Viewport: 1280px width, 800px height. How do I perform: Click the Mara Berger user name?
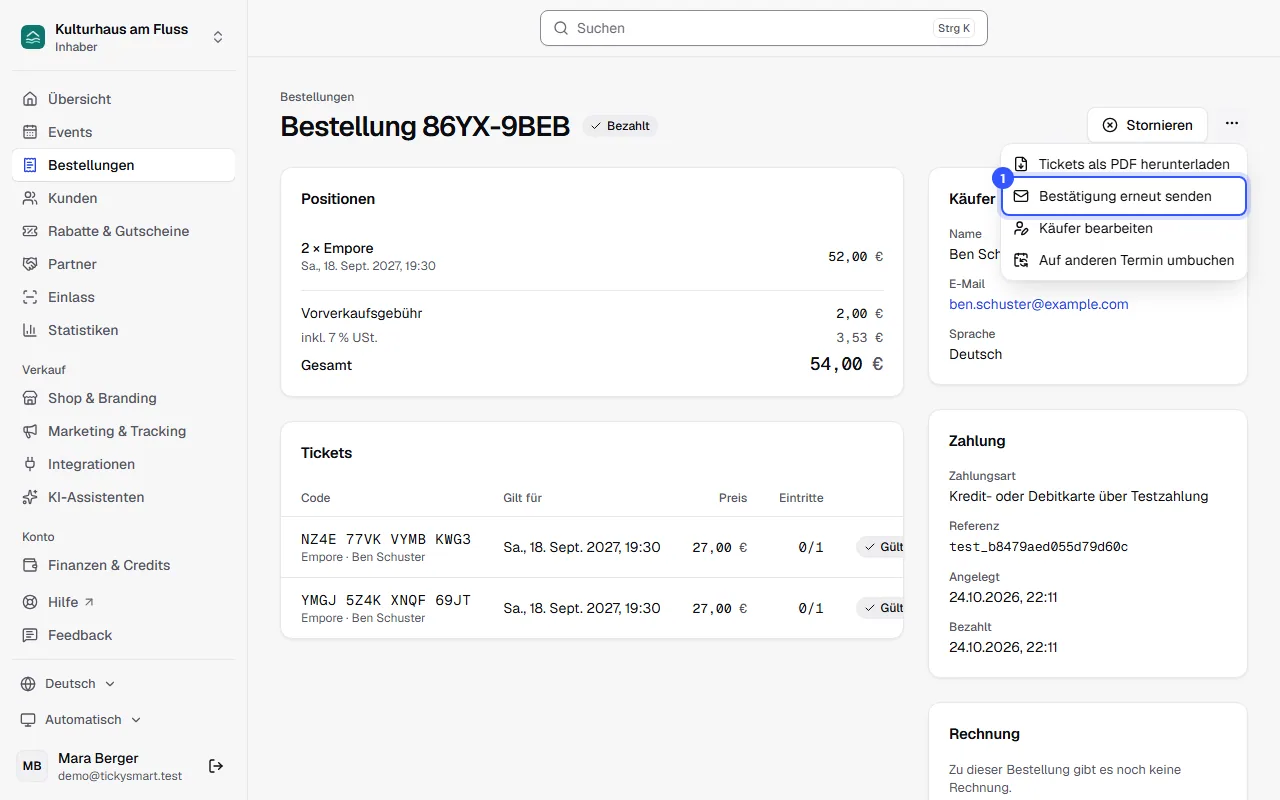(x=98, y=758)
